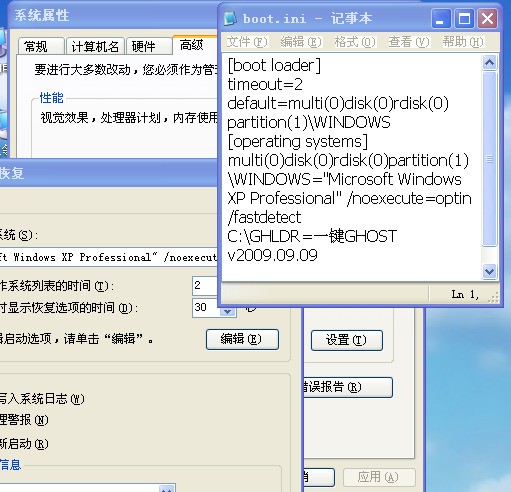Screen dimensions: 511x492
Task: Switch to the 计算机名 tab in 系统属性
Action: point(95,46)
